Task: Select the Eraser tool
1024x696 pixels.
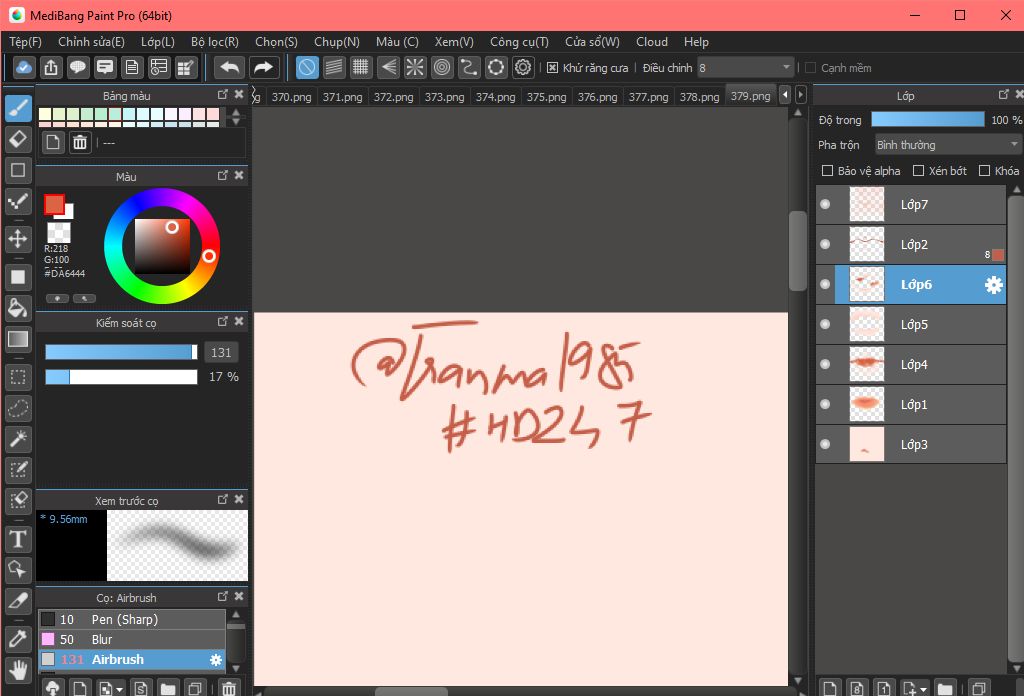Action: (18, 139)
